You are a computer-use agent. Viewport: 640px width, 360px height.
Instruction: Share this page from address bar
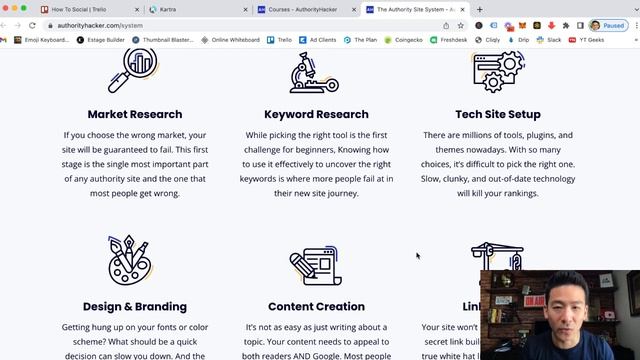[x=446, y=25]
